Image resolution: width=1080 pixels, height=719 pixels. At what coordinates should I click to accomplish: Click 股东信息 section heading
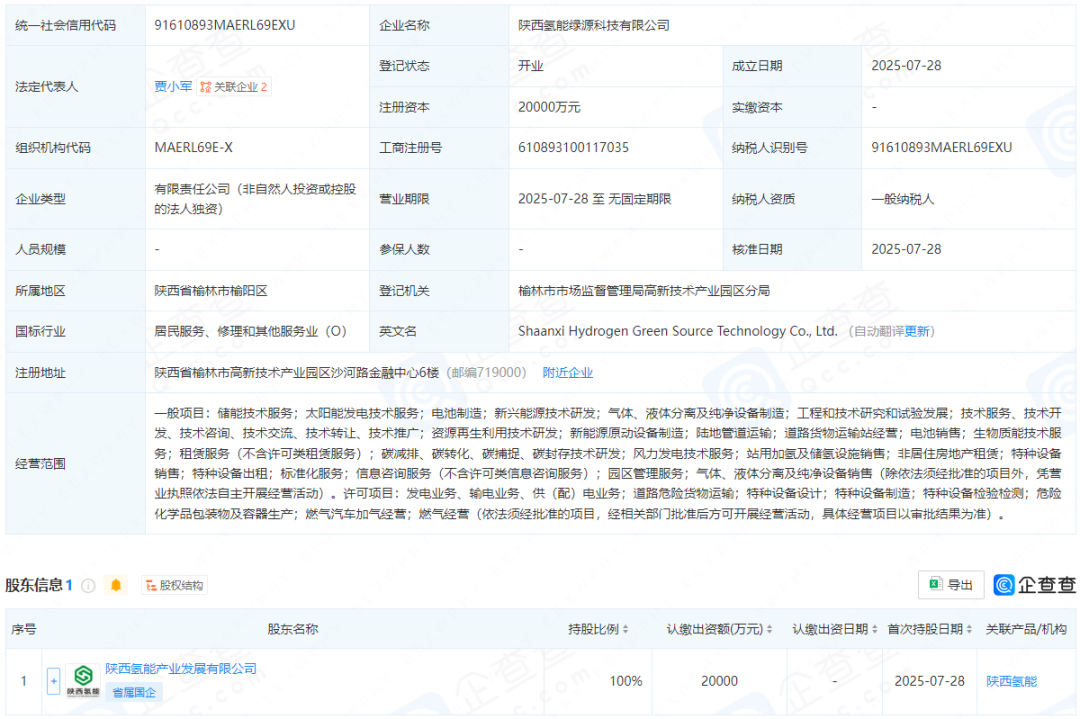(x=34, y=585)
